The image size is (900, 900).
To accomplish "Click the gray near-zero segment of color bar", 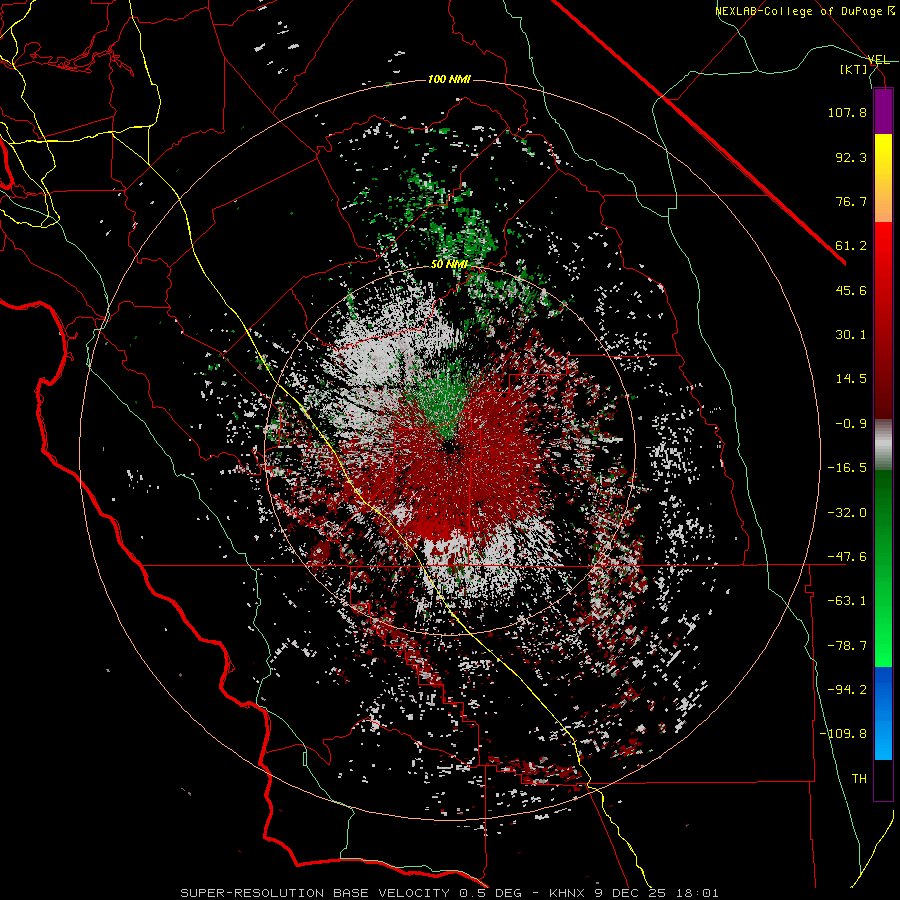I will tap(883, 444).
